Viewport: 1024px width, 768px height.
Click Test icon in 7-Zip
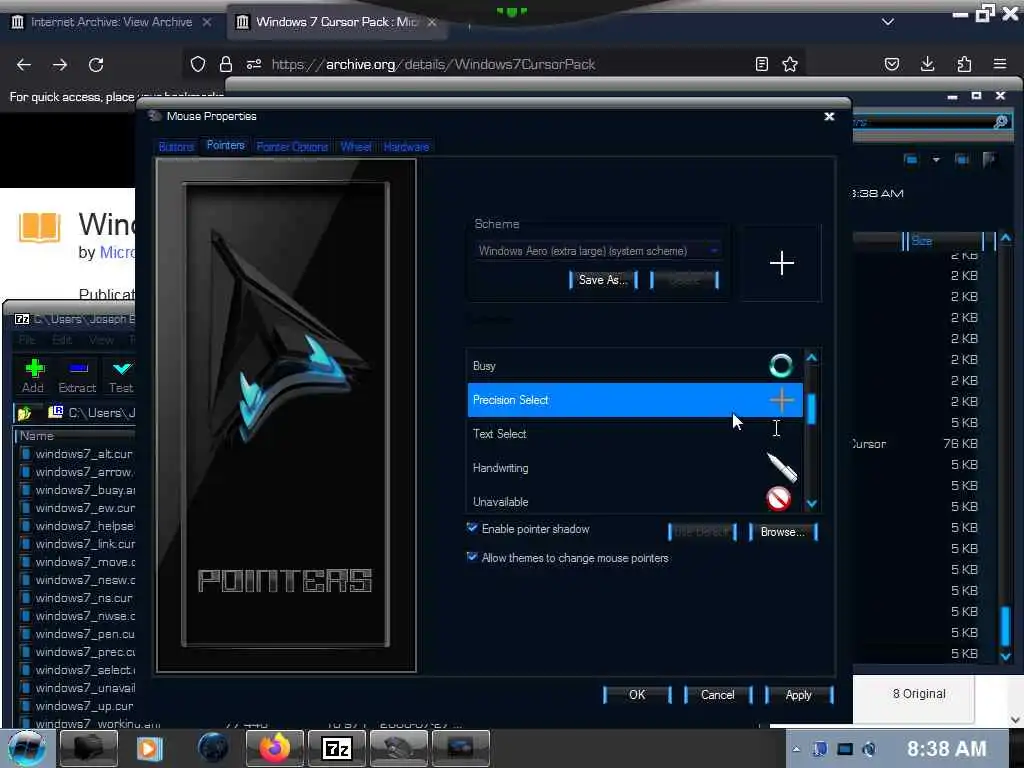click(121, 376)
